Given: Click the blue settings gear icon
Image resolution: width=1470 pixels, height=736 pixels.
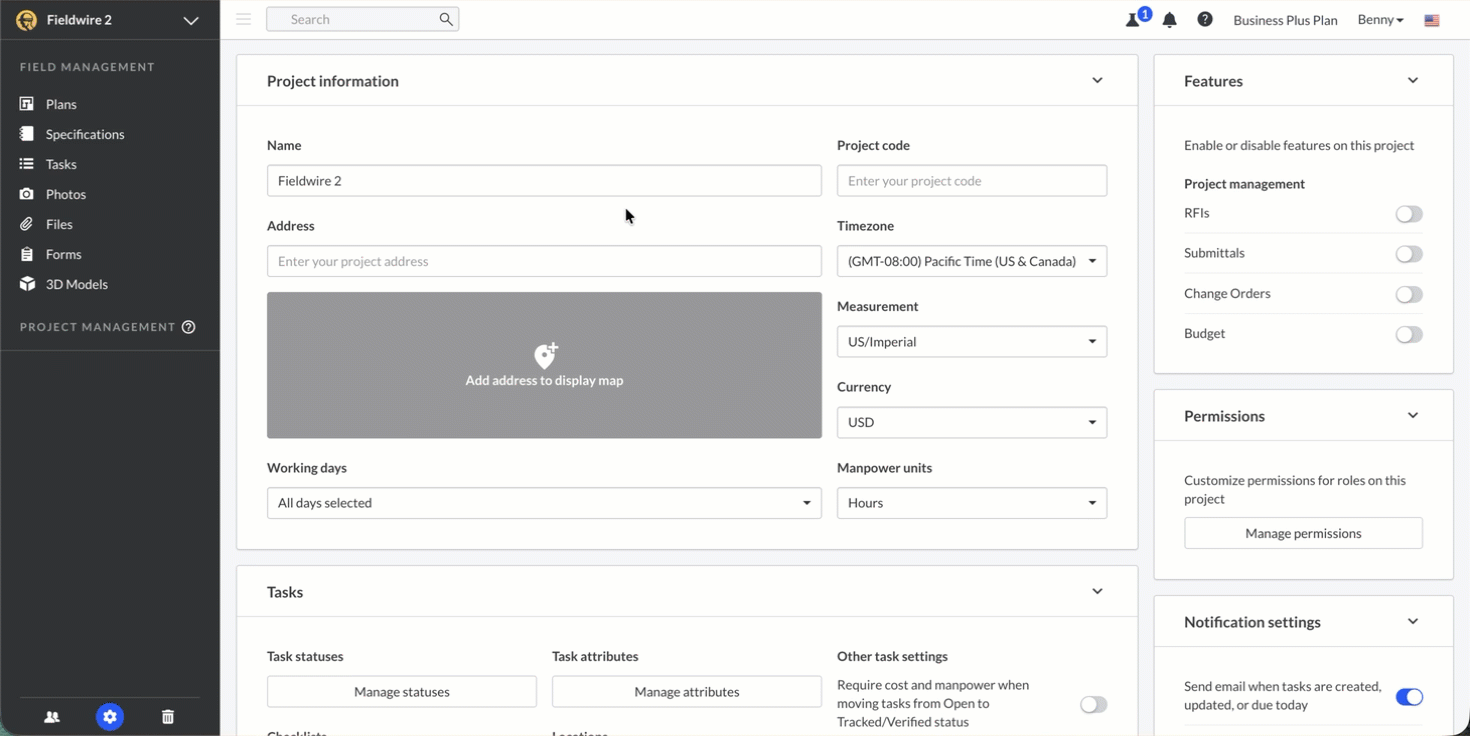Looking at the screenshot, I should tap(110, 717).
